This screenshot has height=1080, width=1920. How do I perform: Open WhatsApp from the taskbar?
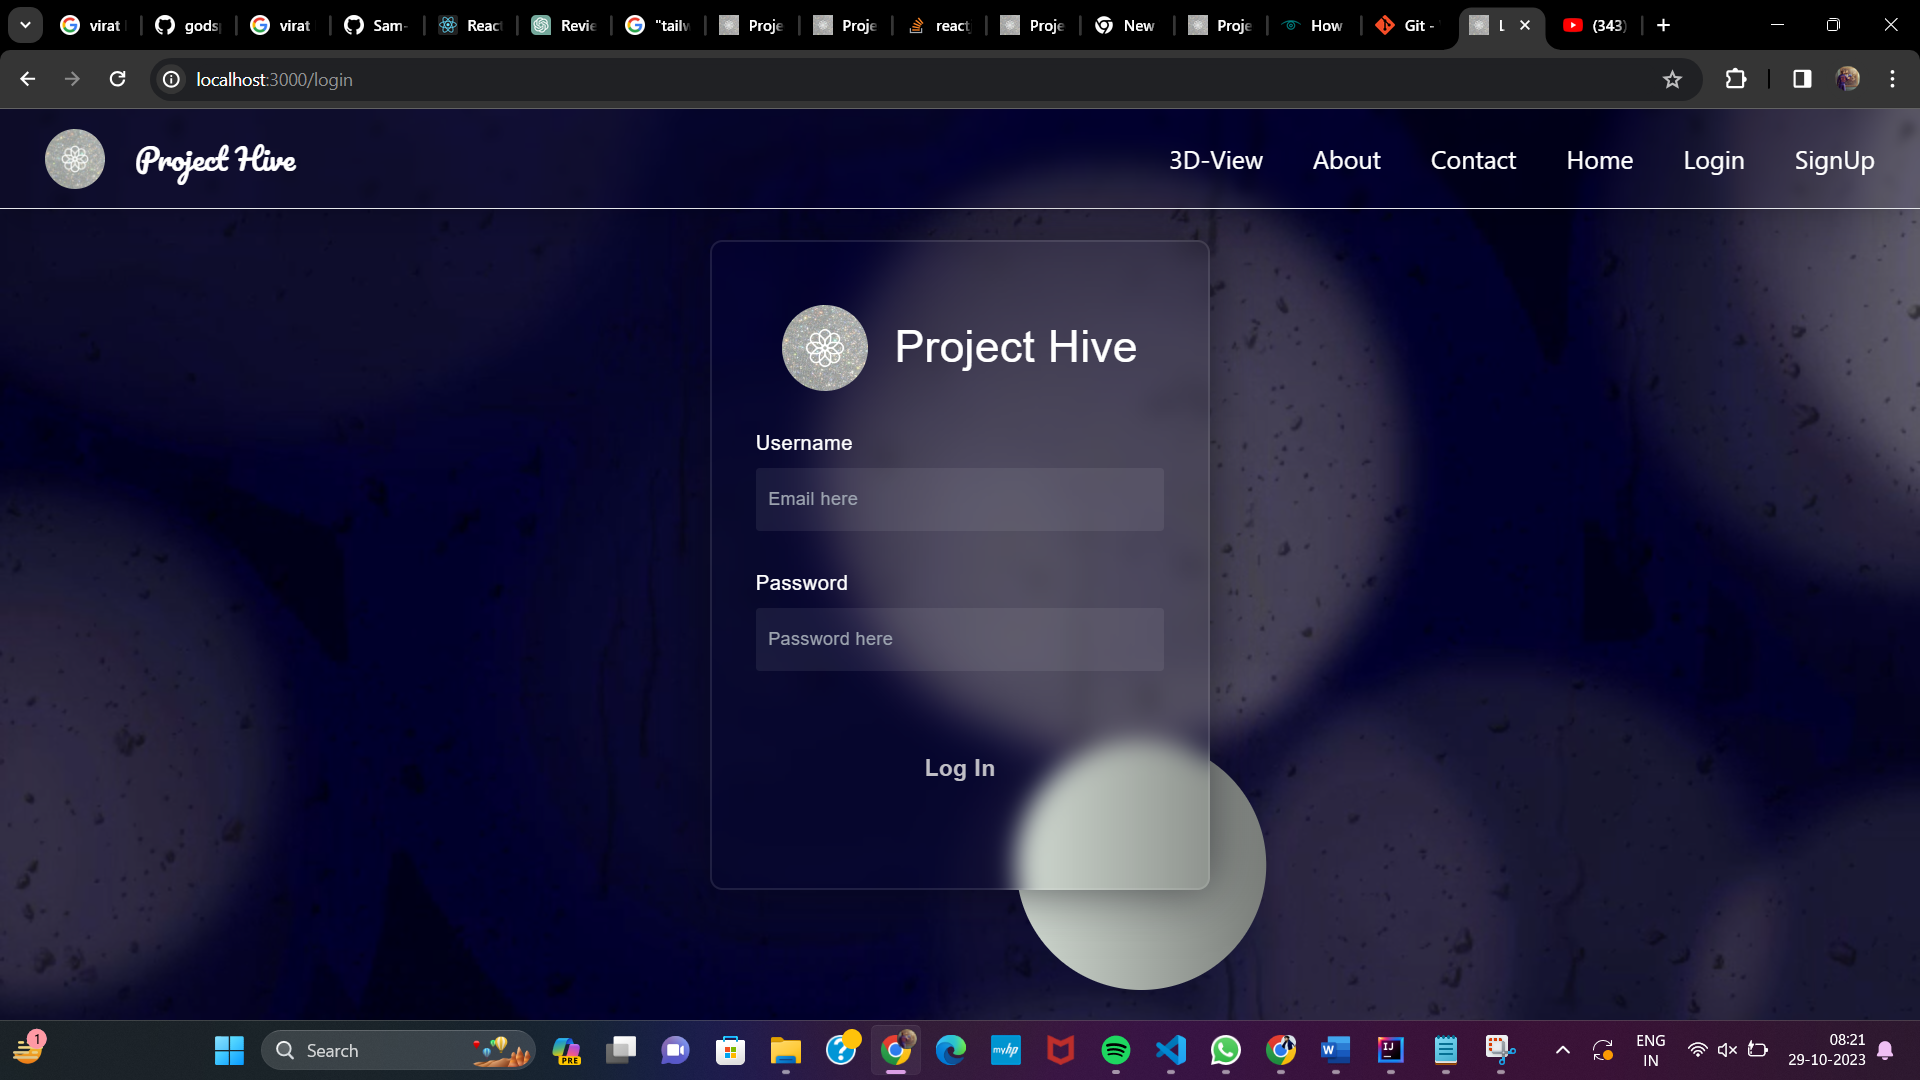(1225, 1050)
